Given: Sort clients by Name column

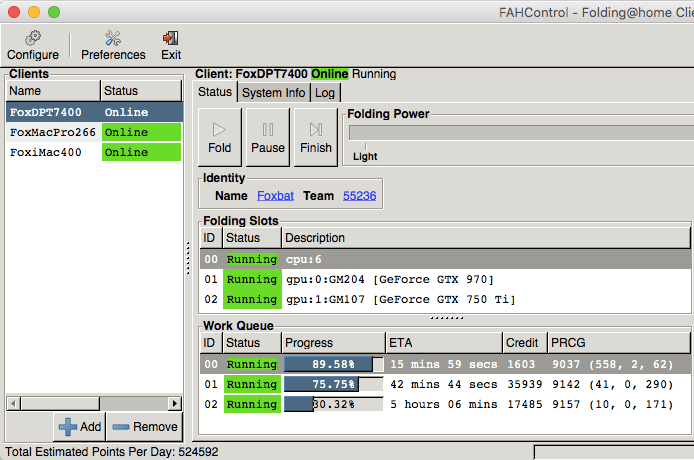Looking at the screenshot, I should [x=53, y=91].
